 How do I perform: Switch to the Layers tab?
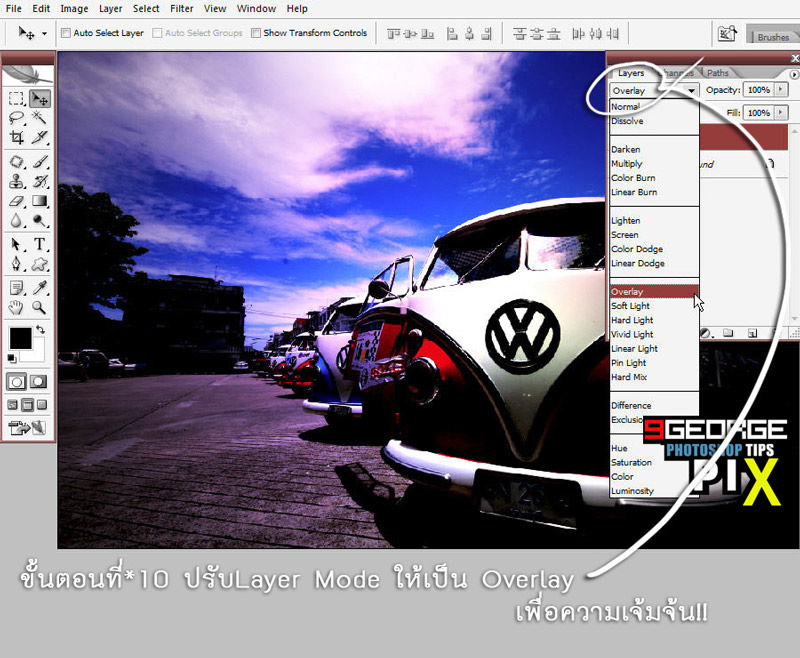(631, 73)
